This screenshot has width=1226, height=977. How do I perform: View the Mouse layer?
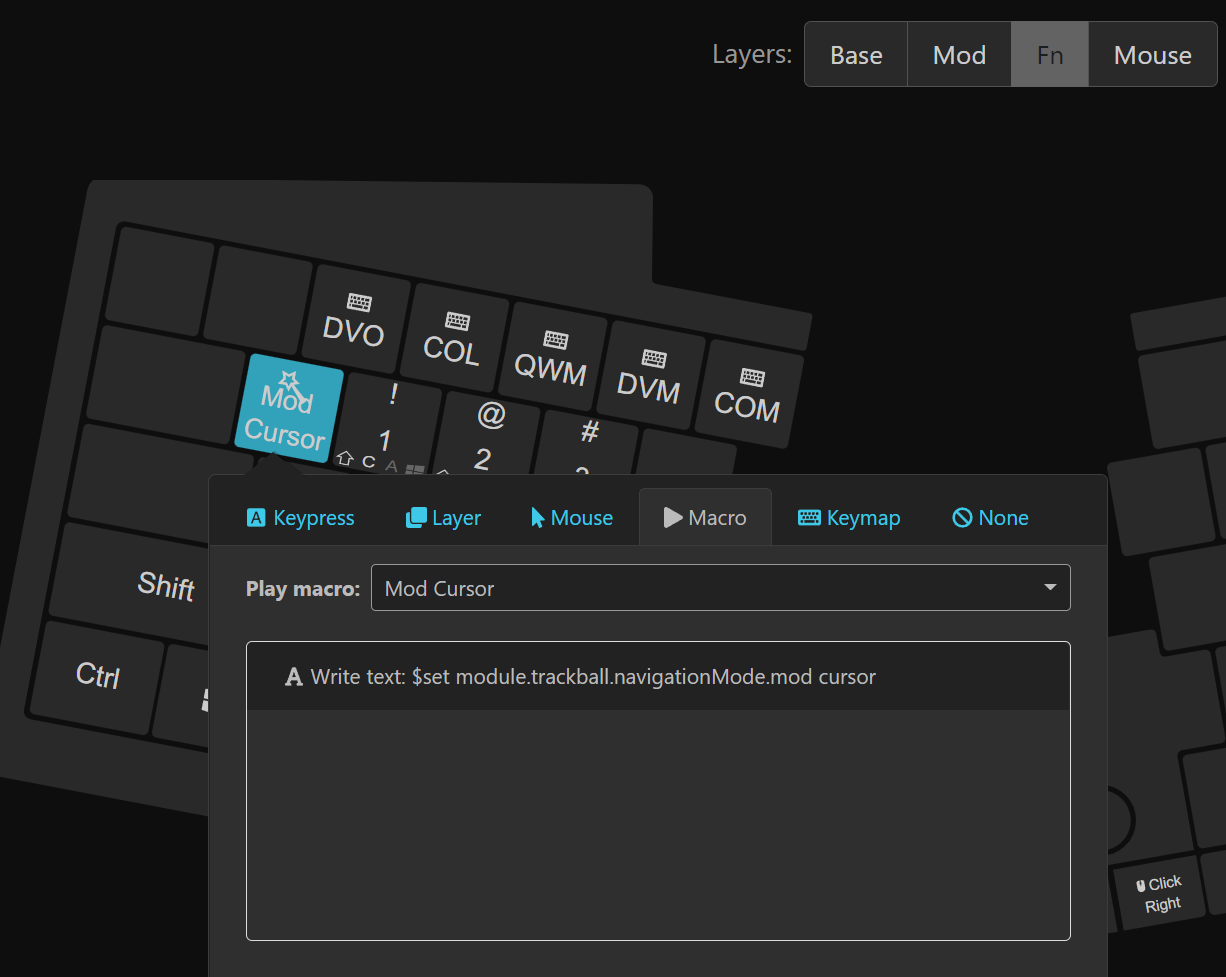(1152, 54)
